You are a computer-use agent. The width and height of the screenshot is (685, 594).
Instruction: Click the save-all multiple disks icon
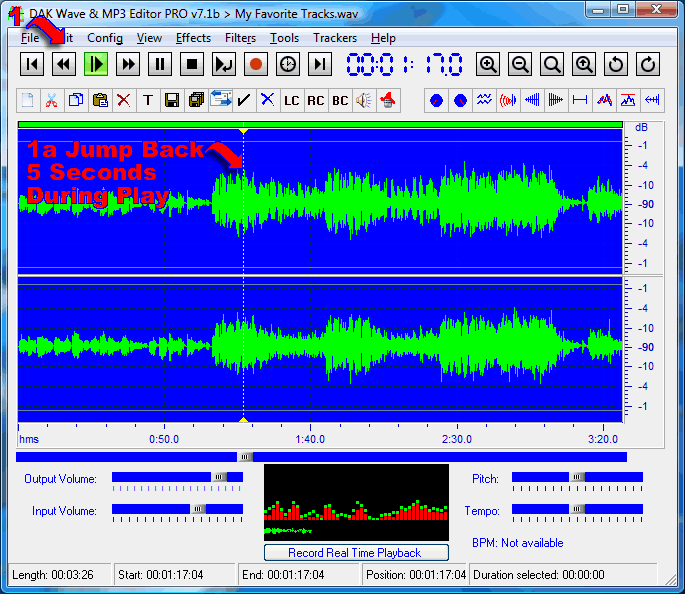196,100
